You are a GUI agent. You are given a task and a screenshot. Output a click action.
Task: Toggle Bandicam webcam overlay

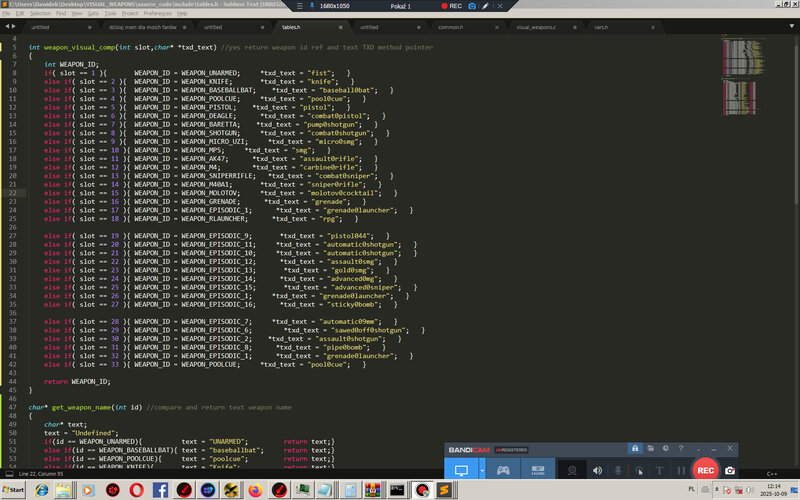tap(572, 470)
